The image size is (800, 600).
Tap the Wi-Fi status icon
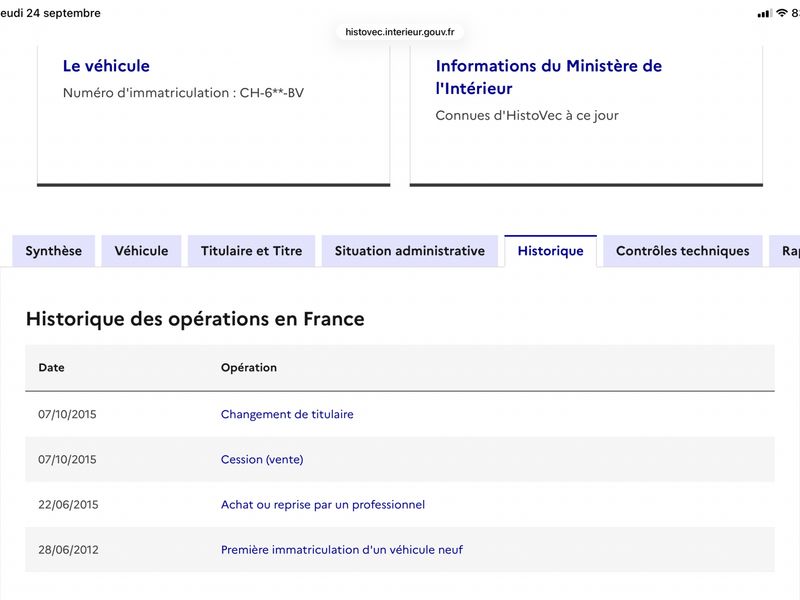pos(782,13)
